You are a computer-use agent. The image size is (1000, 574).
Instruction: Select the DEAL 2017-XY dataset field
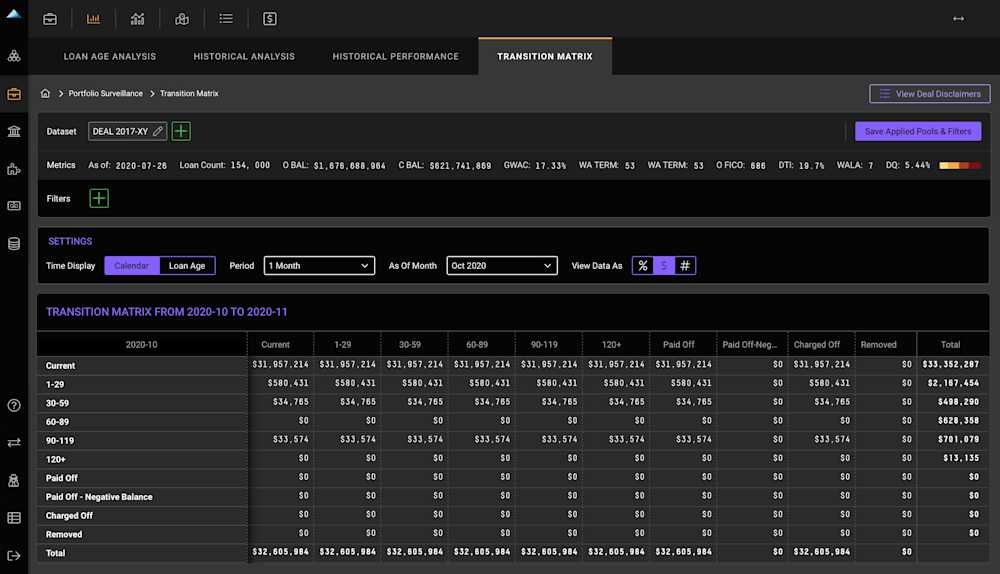[x=127, y=131]
